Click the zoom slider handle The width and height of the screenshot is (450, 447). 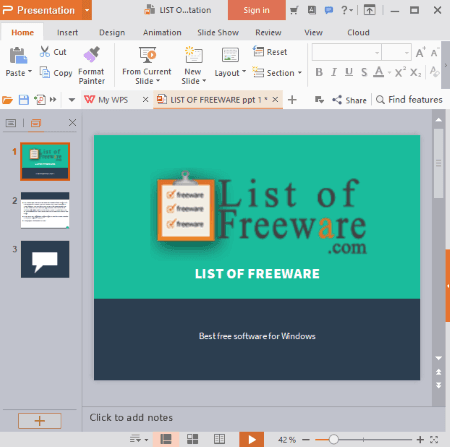pos(333,439)
